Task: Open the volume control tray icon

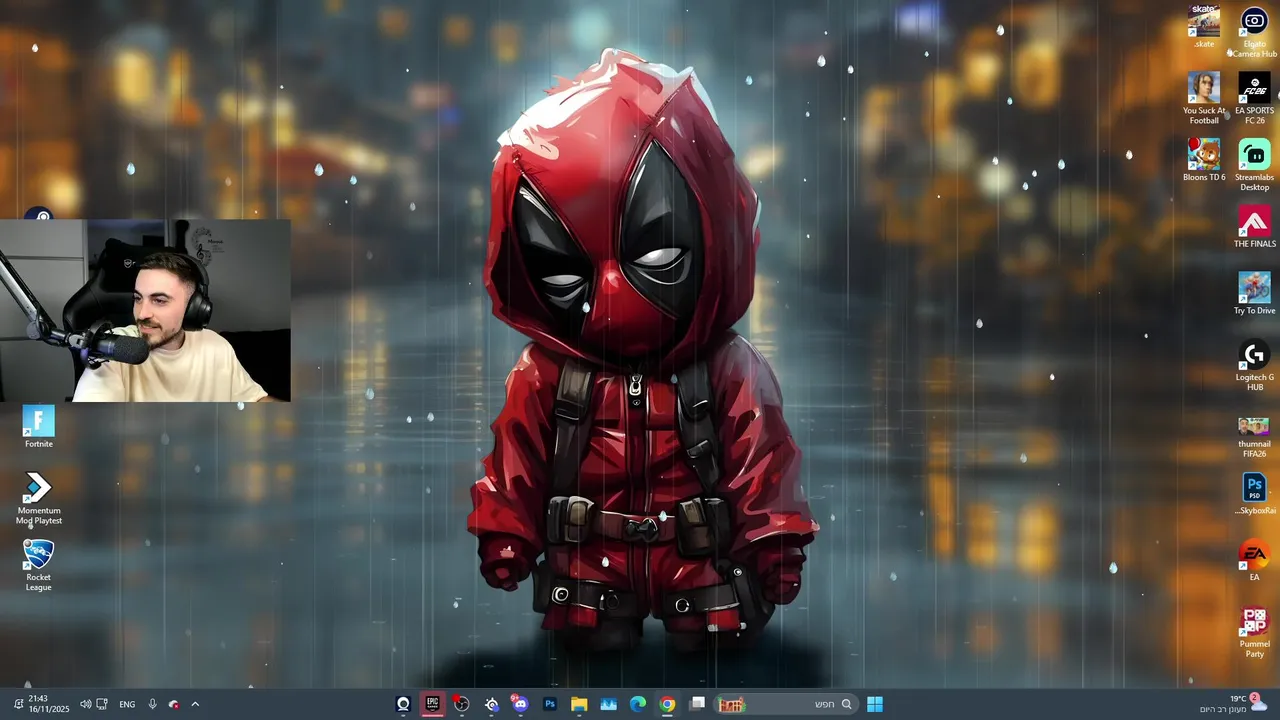Action: coord(85,704)
